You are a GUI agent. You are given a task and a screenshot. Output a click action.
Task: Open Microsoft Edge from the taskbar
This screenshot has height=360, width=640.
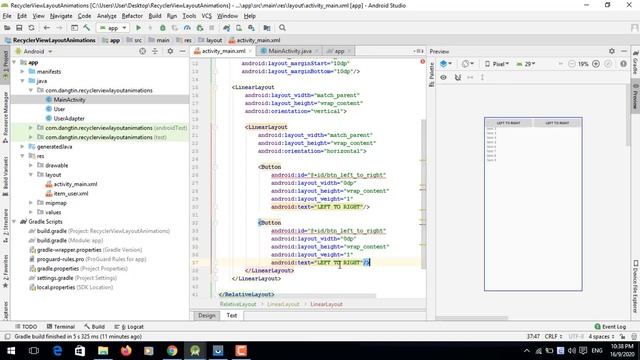tap(57, 351)
